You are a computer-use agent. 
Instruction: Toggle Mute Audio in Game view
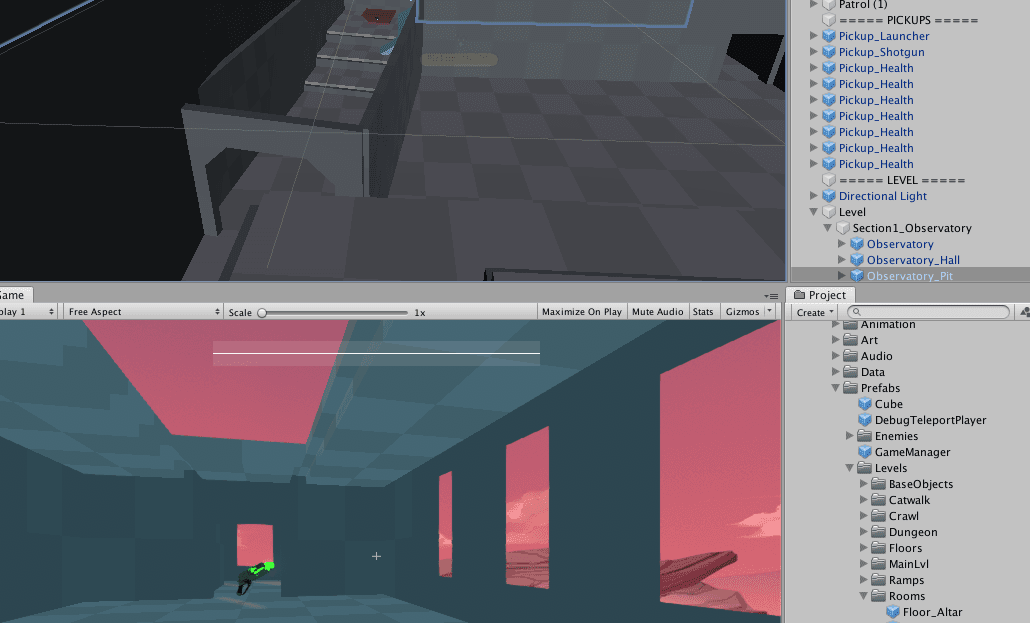(657, 312)
